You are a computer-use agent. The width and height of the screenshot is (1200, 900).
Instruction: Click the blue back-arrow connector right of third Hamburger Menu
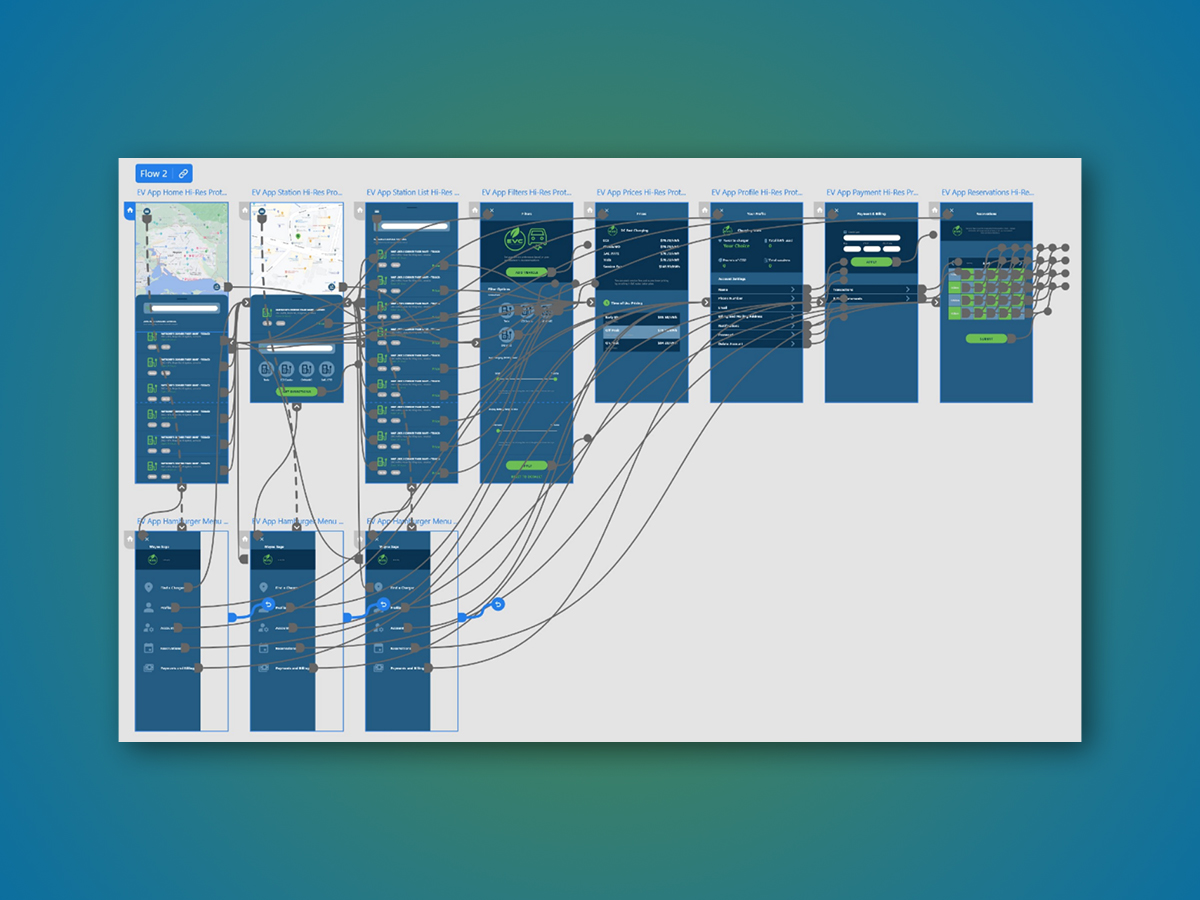point(498,605)
